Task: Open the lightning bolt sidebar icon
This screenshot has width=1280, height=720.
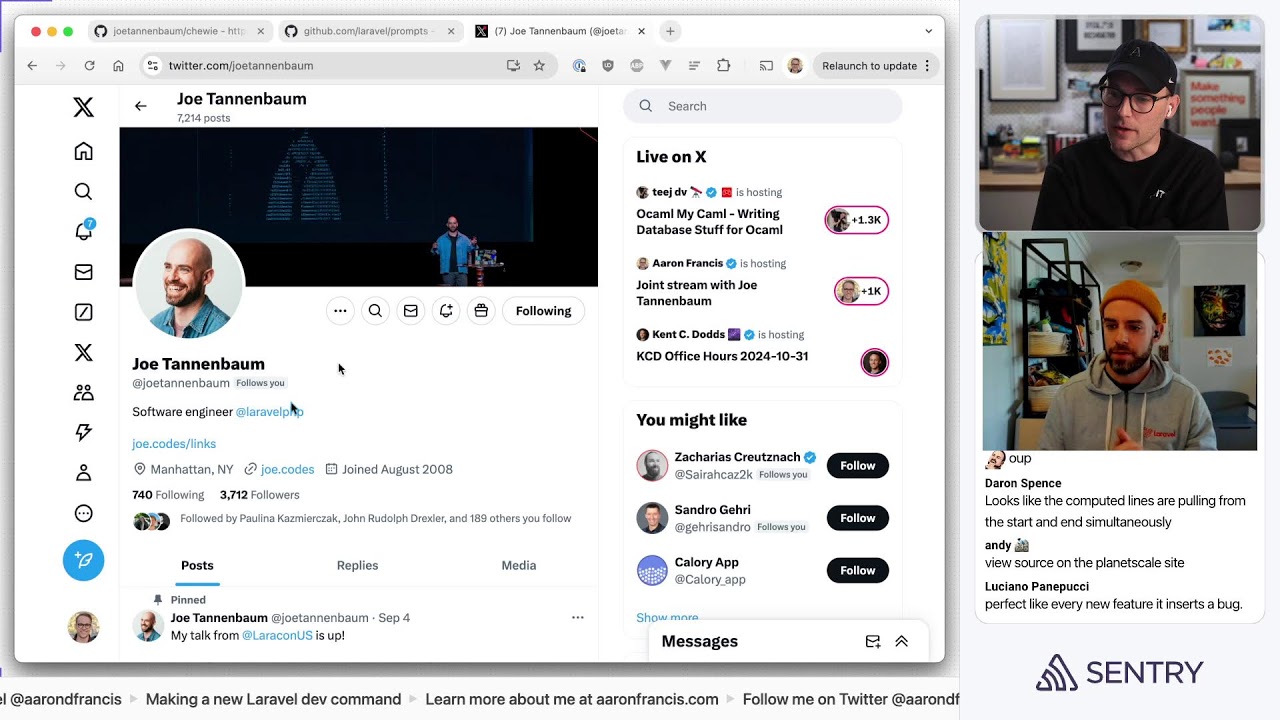Action: point(84,432)
